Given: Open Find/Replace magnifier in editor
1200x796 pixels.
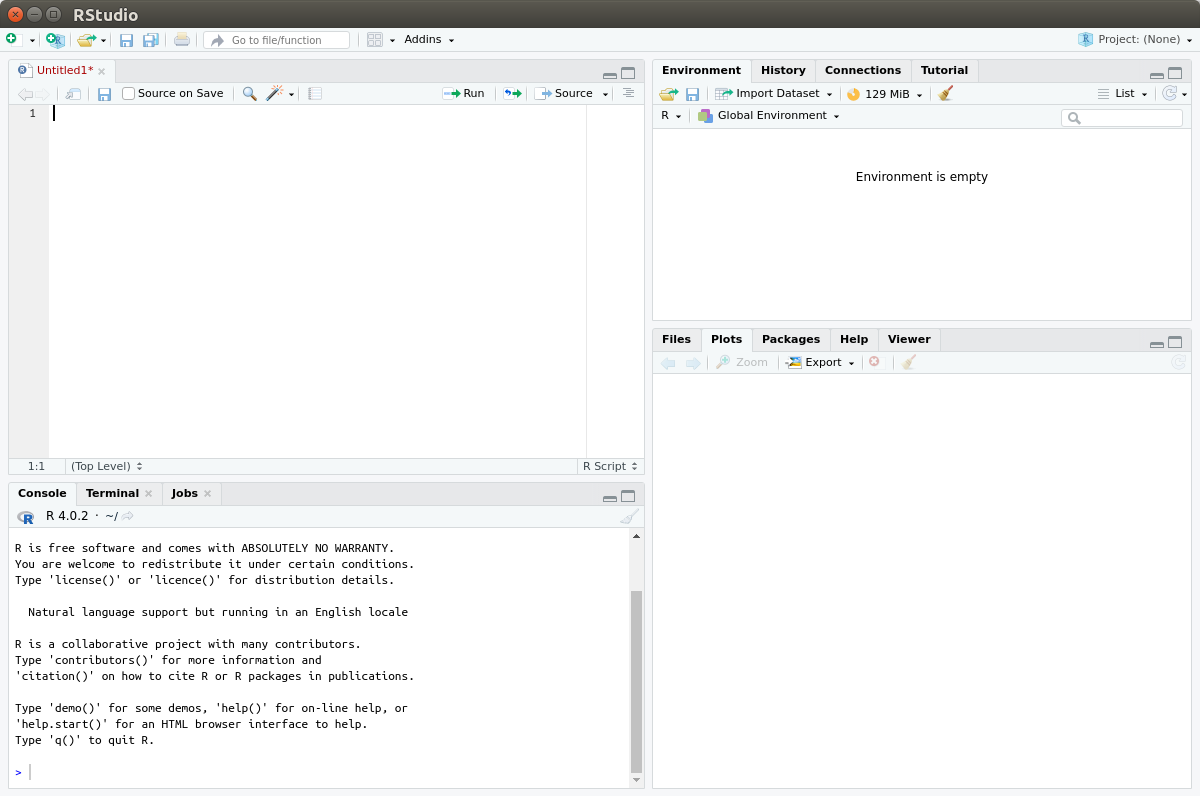Looking at the screenshot, I should [250, 94].
